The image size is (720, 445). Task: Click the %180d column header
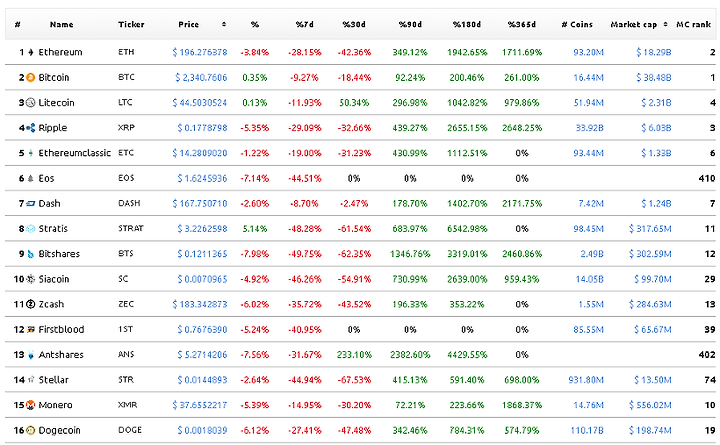(467, 24)
